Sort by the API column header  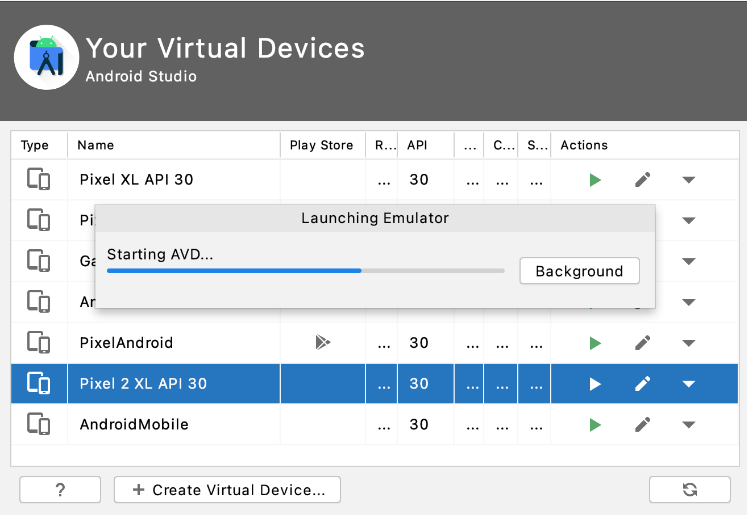[x=425, y=145]
